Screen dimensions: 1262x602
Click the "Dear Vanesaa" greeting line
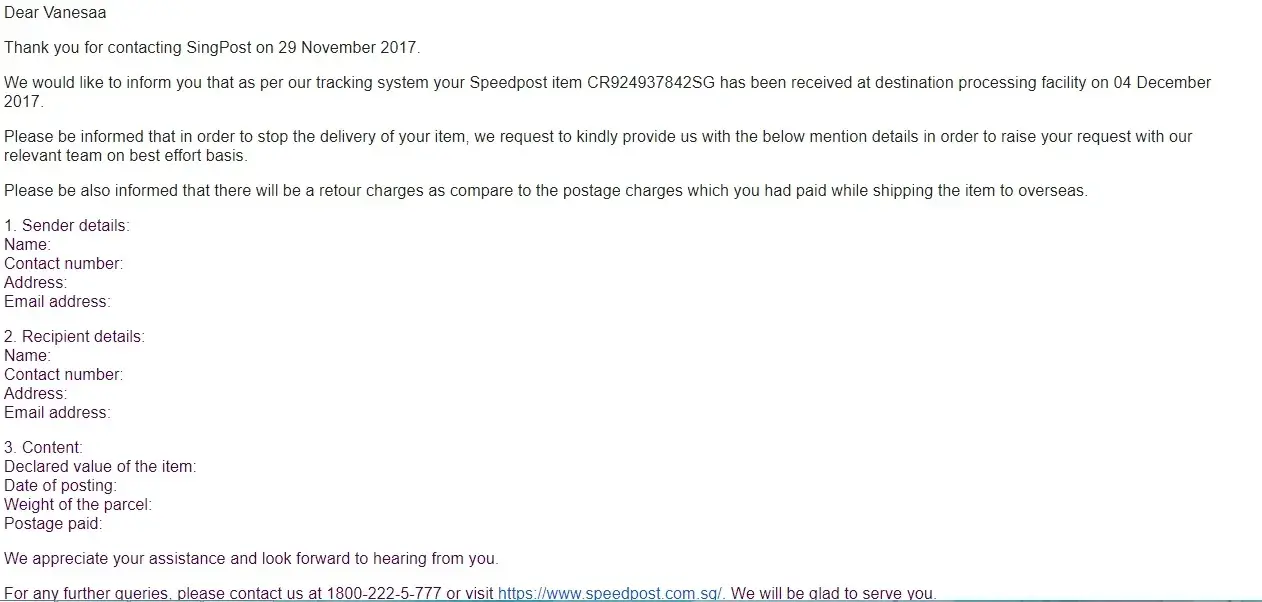(55, 13)
